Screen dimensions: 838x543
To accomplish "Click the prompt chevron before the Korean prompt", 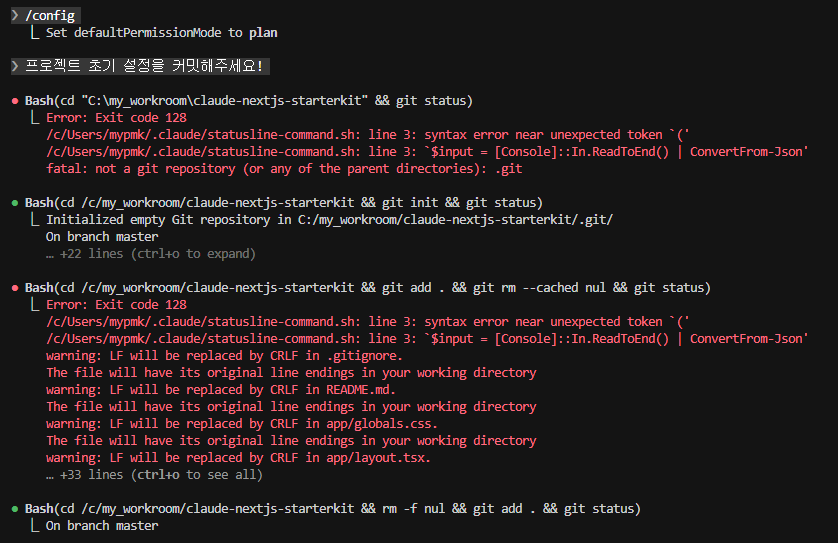I will tap(15, 66).
